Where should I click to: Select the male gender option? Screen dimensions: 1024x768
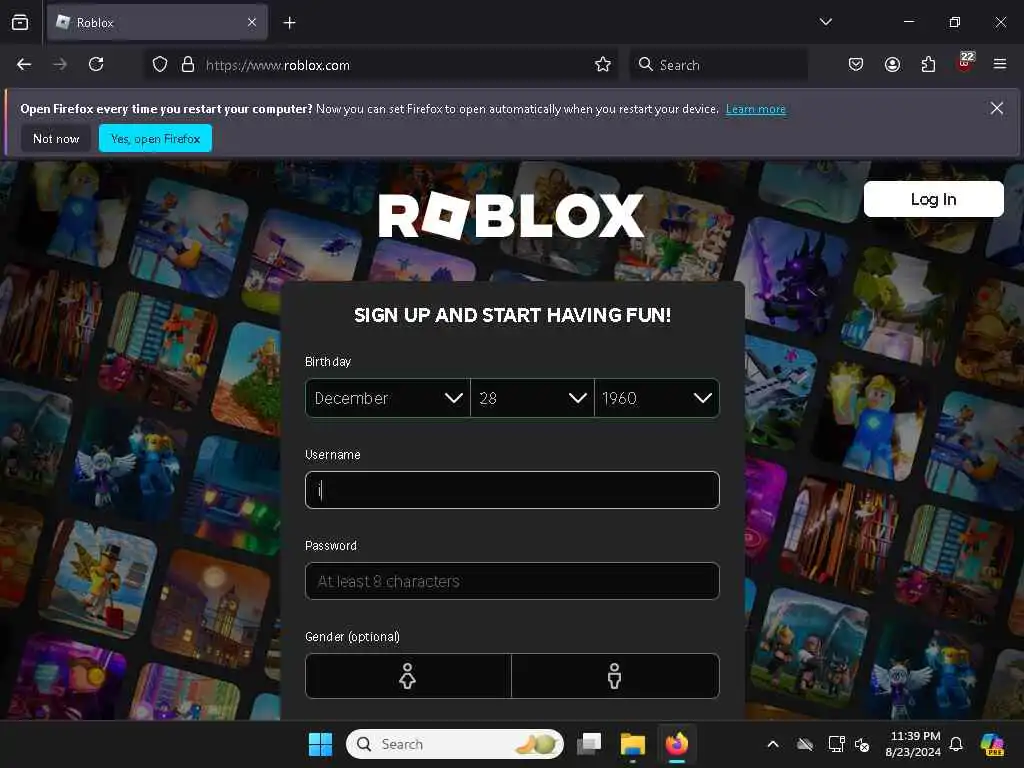pos(615,676)
